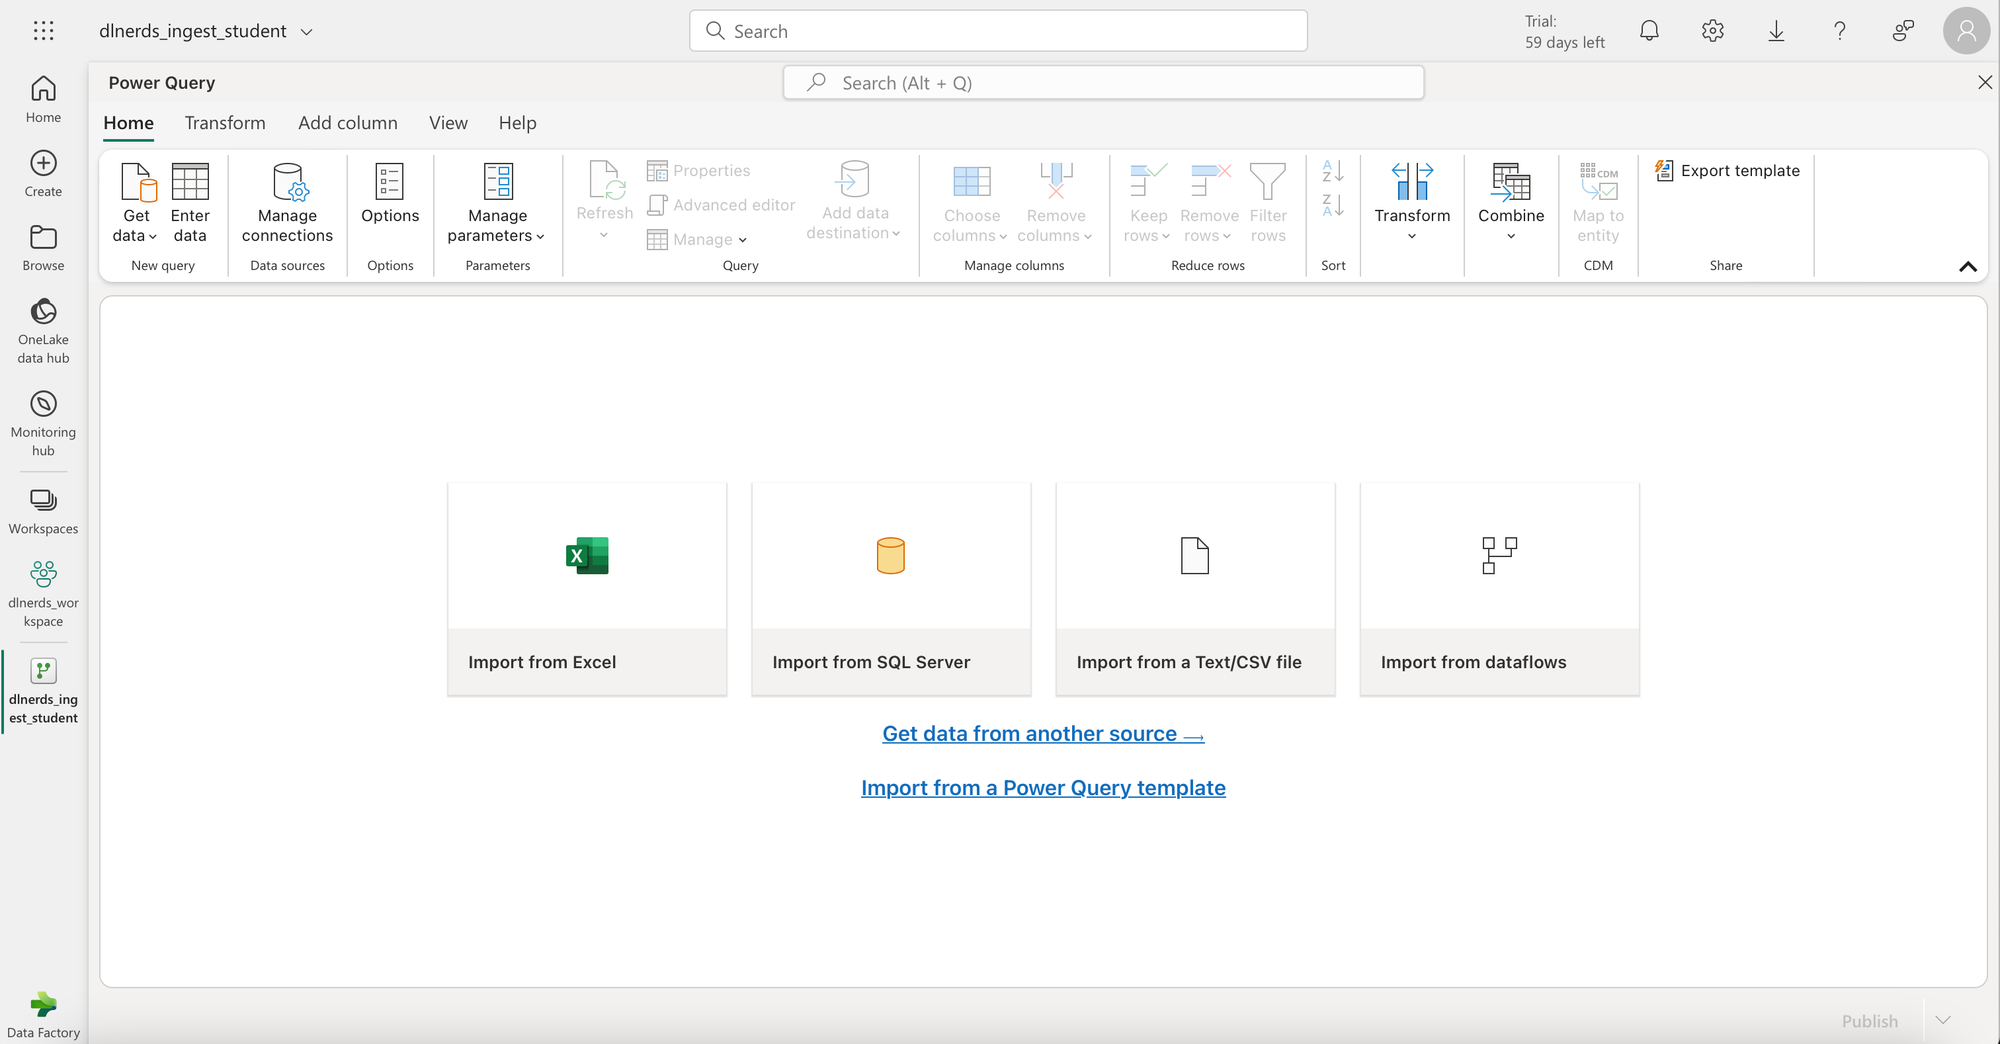Open Monitoring hub
Viewport: 2000px width, 1044px height.
click(x=43, y=423)
